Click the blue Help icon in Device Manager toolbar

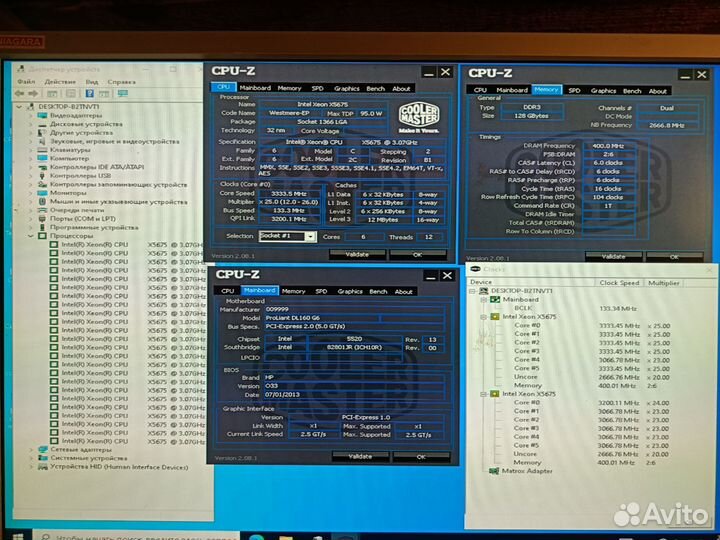click(x=90, y=94)
